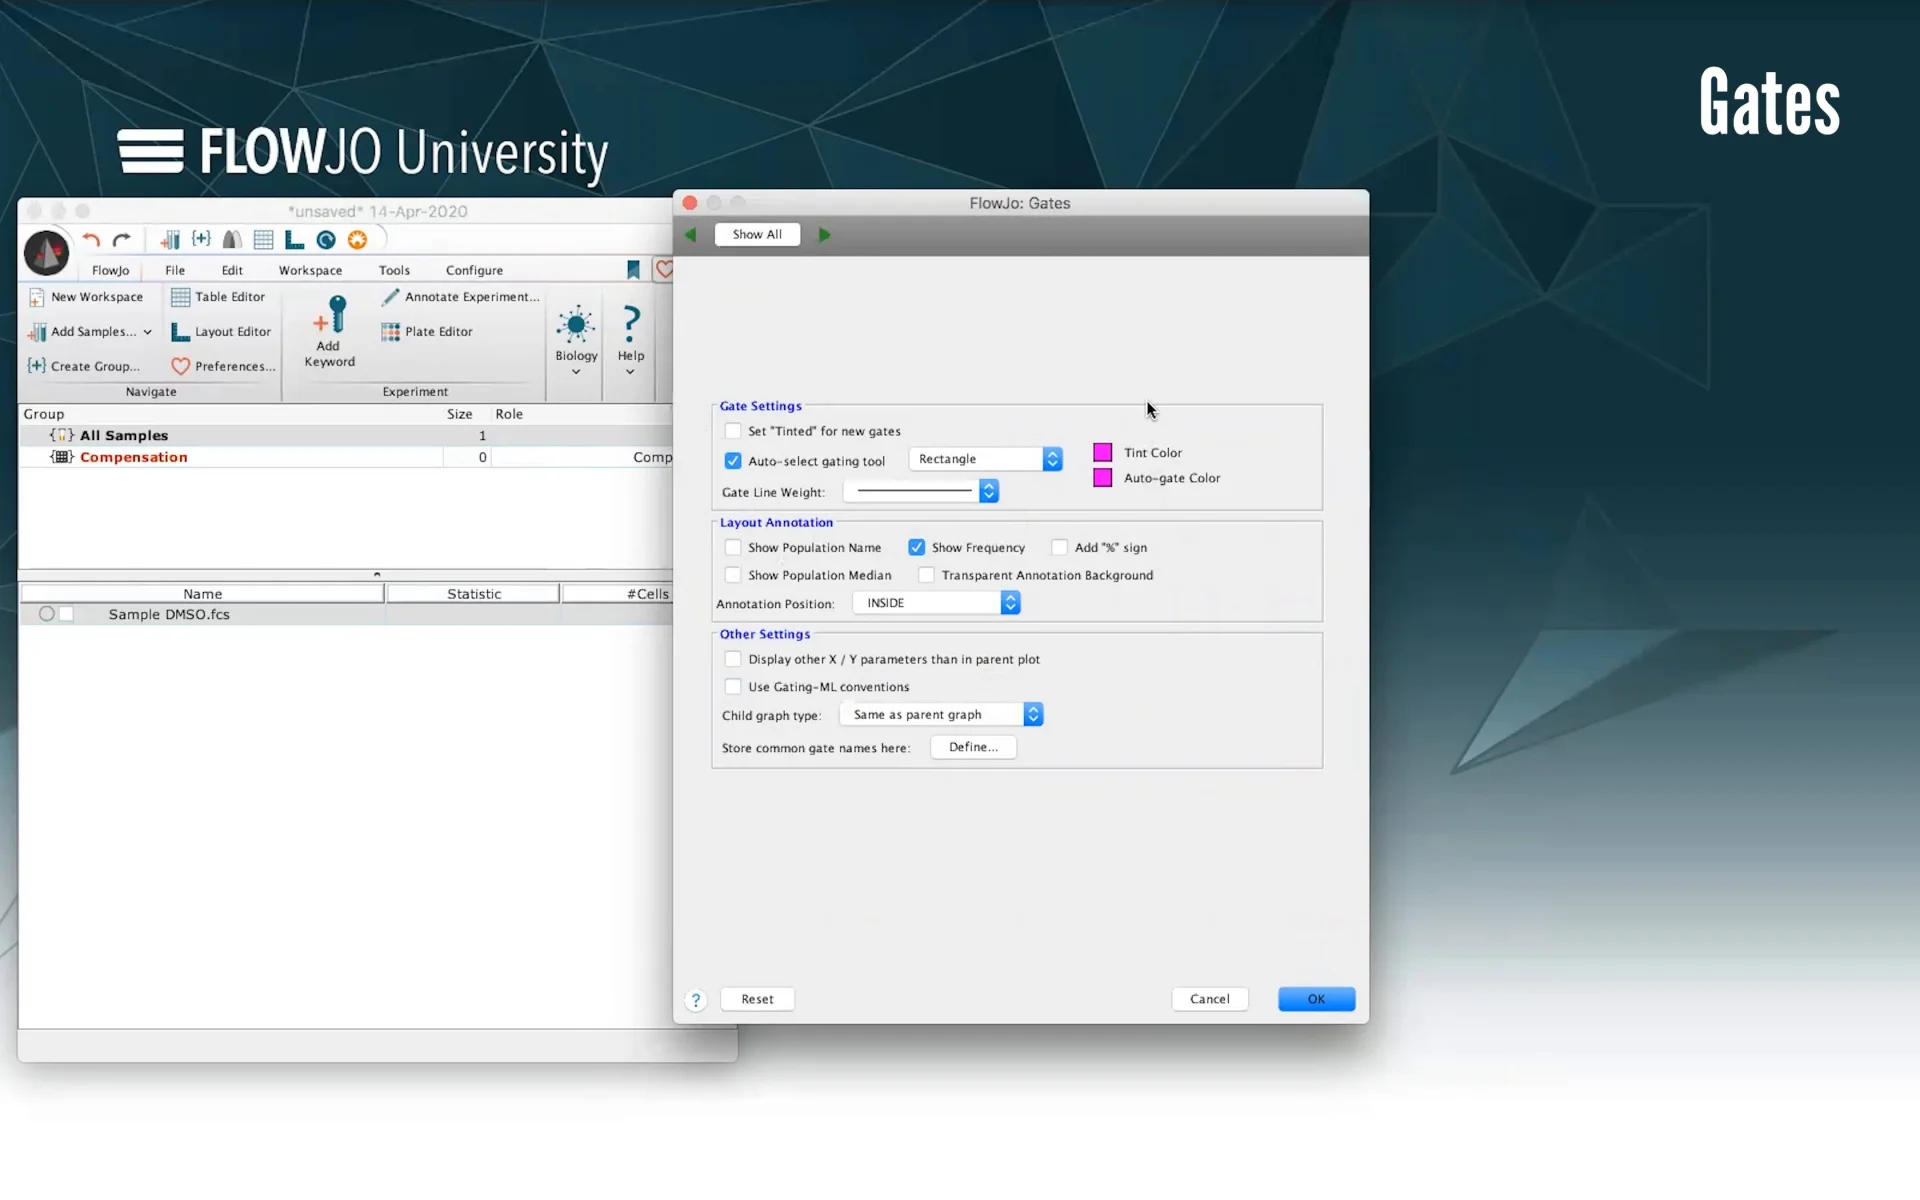Click the undo arrow icon

pyautogui.click(x=91, y=240)
